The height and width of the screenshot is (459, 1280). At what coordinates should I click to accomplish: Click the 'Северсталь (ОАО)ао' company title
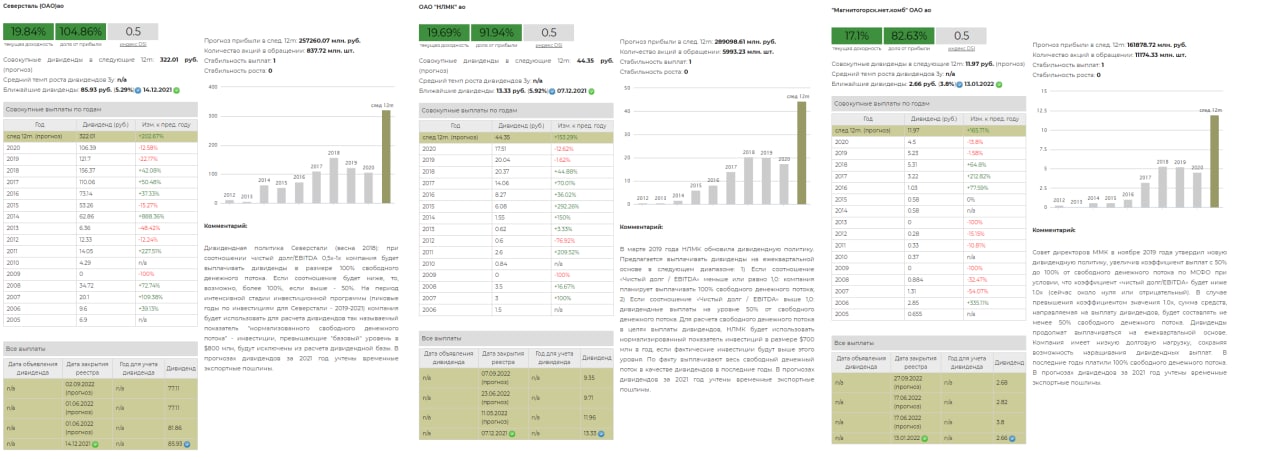point(31,6)
